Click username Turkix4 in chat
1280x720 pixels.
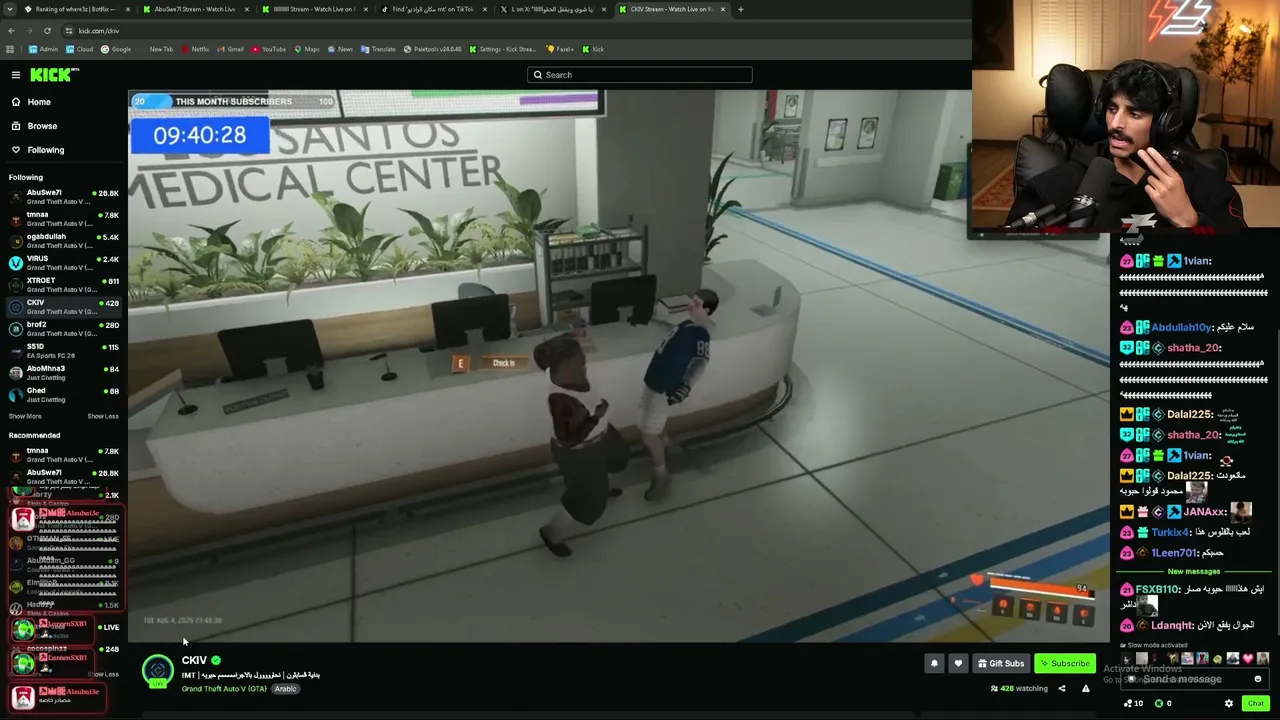point(1171,533)
